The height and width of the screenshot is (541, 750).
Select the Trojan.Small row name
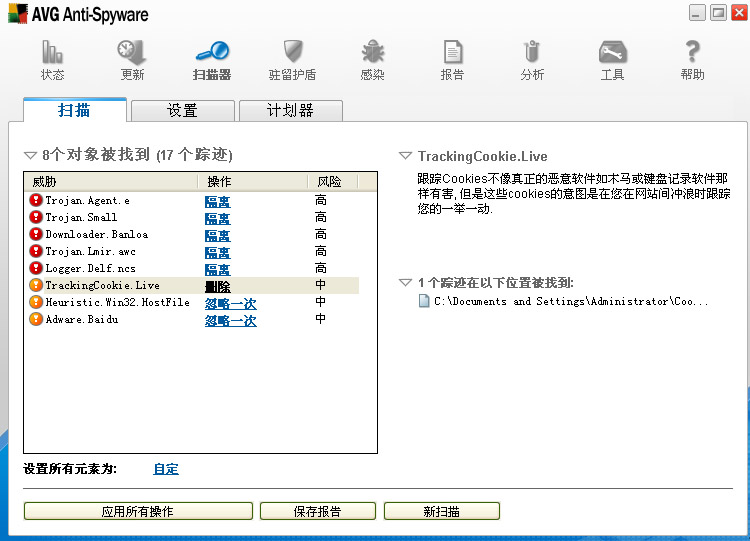[81, 217]
